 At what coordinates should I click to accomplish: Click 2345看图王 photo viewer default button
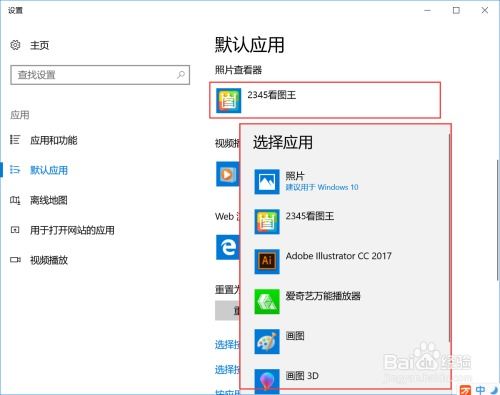(x=325, y=100)
